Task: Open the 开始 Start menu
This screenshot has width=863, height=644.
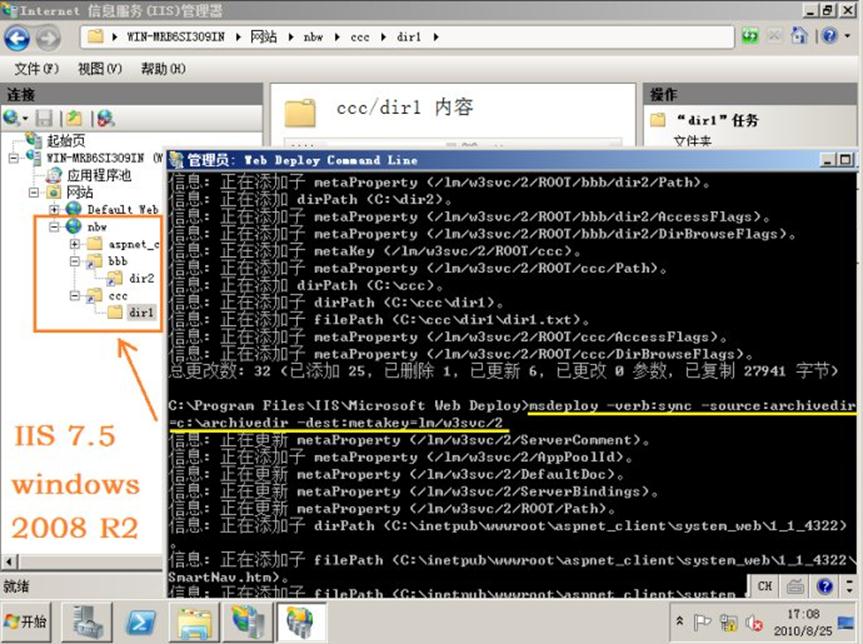Action: (26, 621)
